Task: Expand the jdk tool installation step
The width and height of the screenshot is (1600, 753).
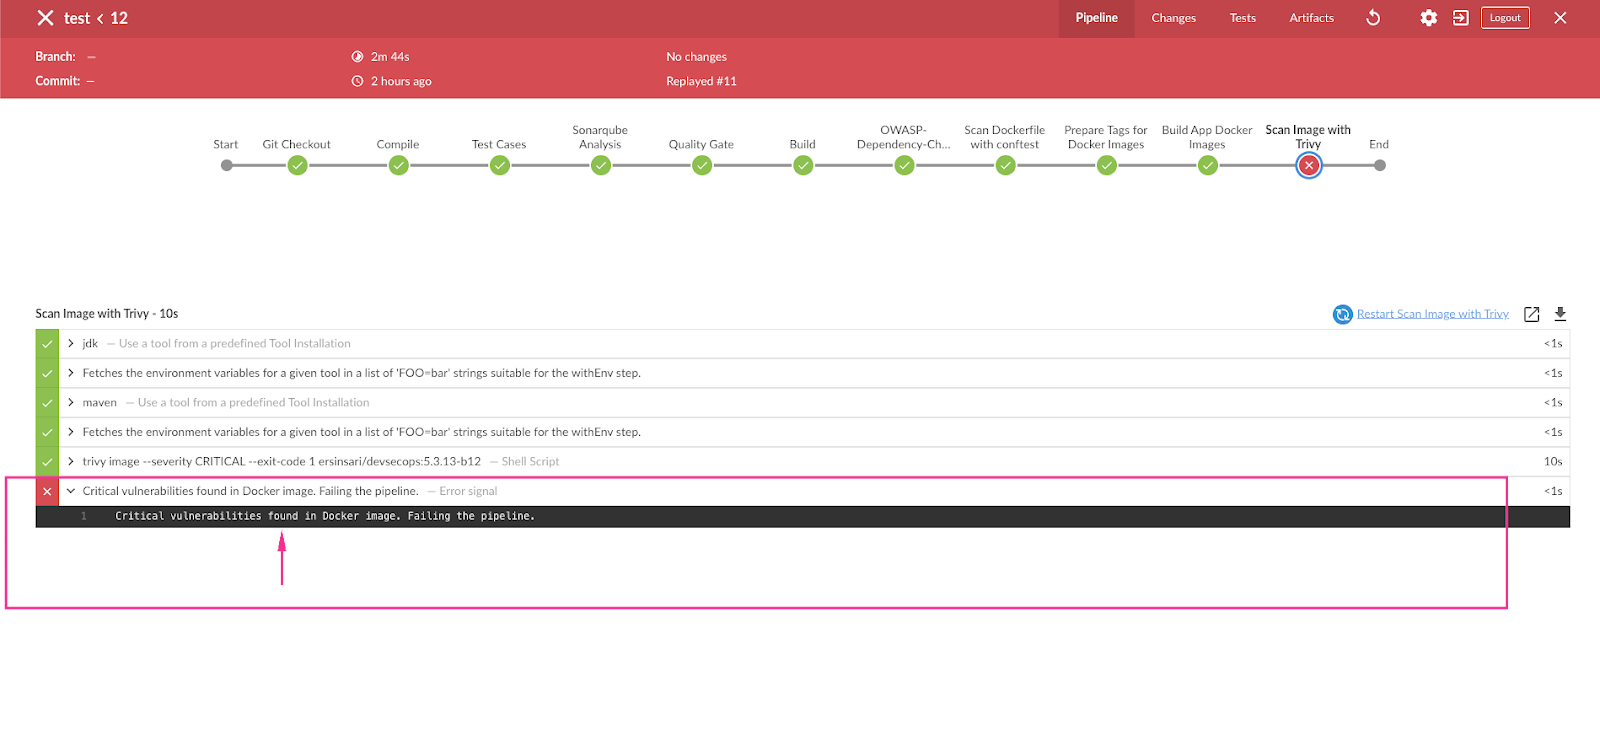Action: point(71,343)
